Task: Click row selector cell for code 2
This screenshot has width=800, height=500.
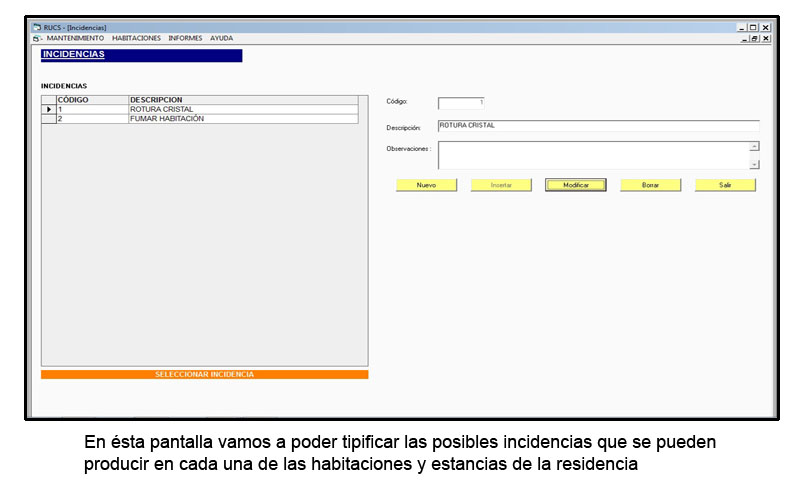Action: 49,118
